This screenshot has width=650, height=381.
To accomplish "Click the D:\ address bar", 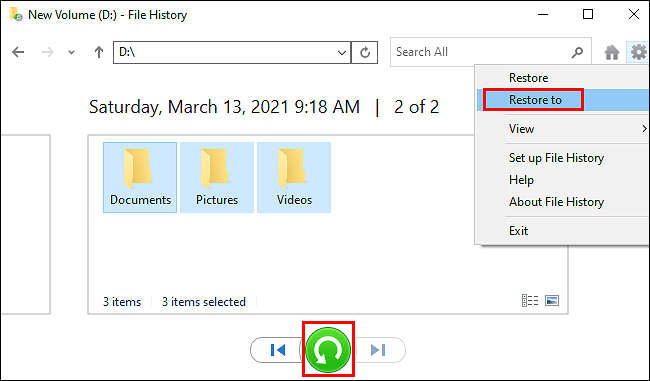I will coord(232,52).
